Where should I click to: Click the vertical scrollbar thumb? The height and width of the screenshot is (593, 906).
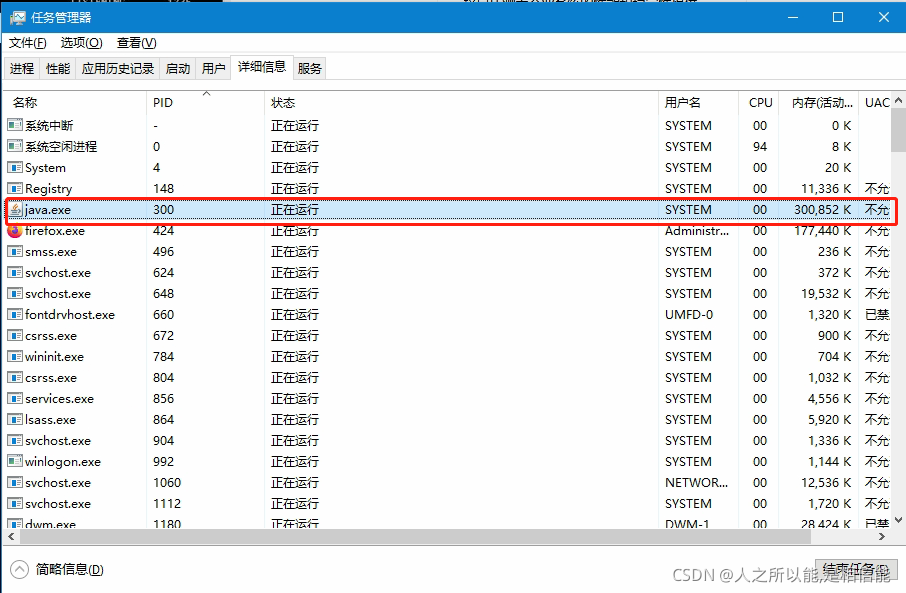pos(898,129)
